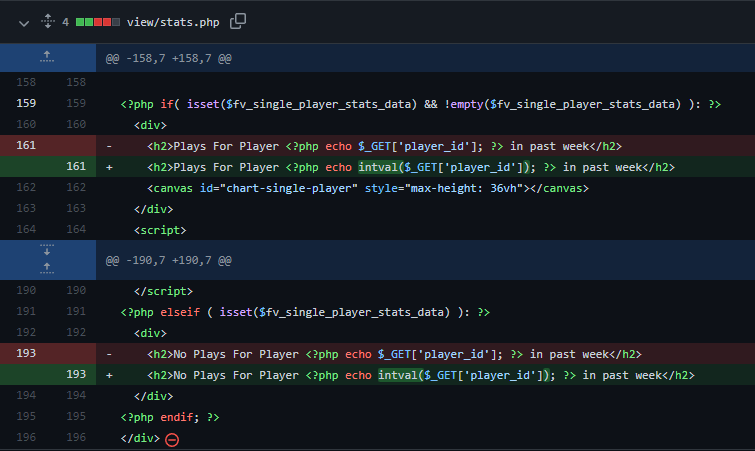Click new line number 195

tap(76, 416)
